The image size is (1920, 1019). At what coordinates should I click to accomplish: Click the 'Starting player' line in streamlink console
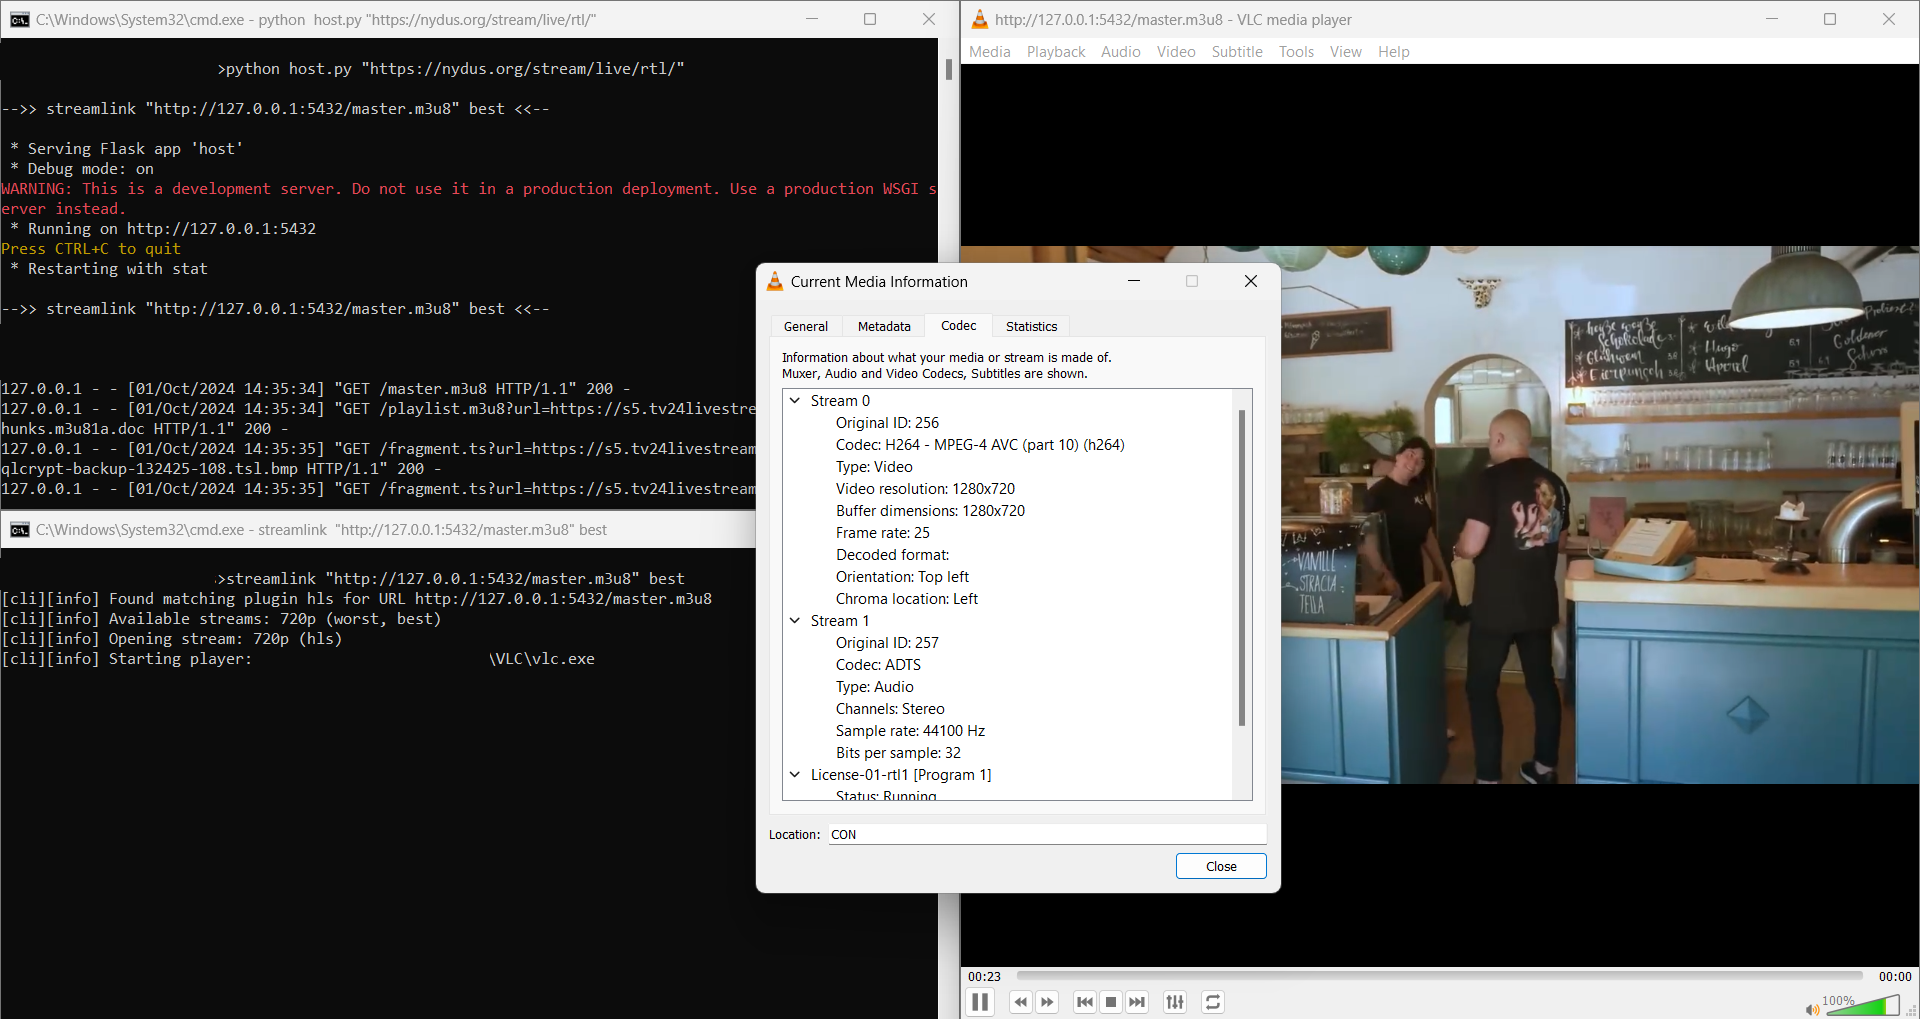[298, 659]
